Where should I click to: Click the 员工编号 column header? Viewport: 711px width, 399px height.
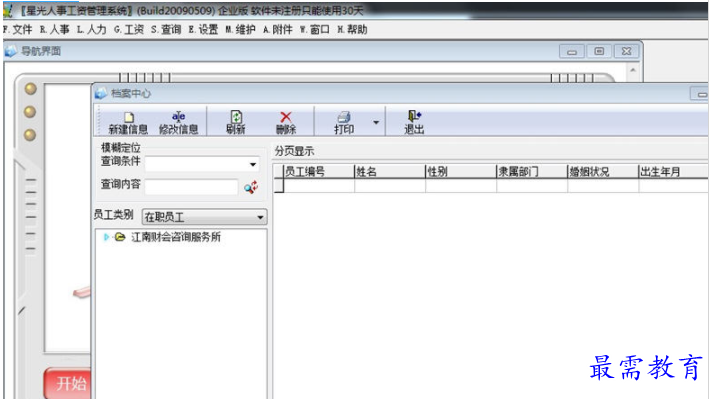click(319, 171)
